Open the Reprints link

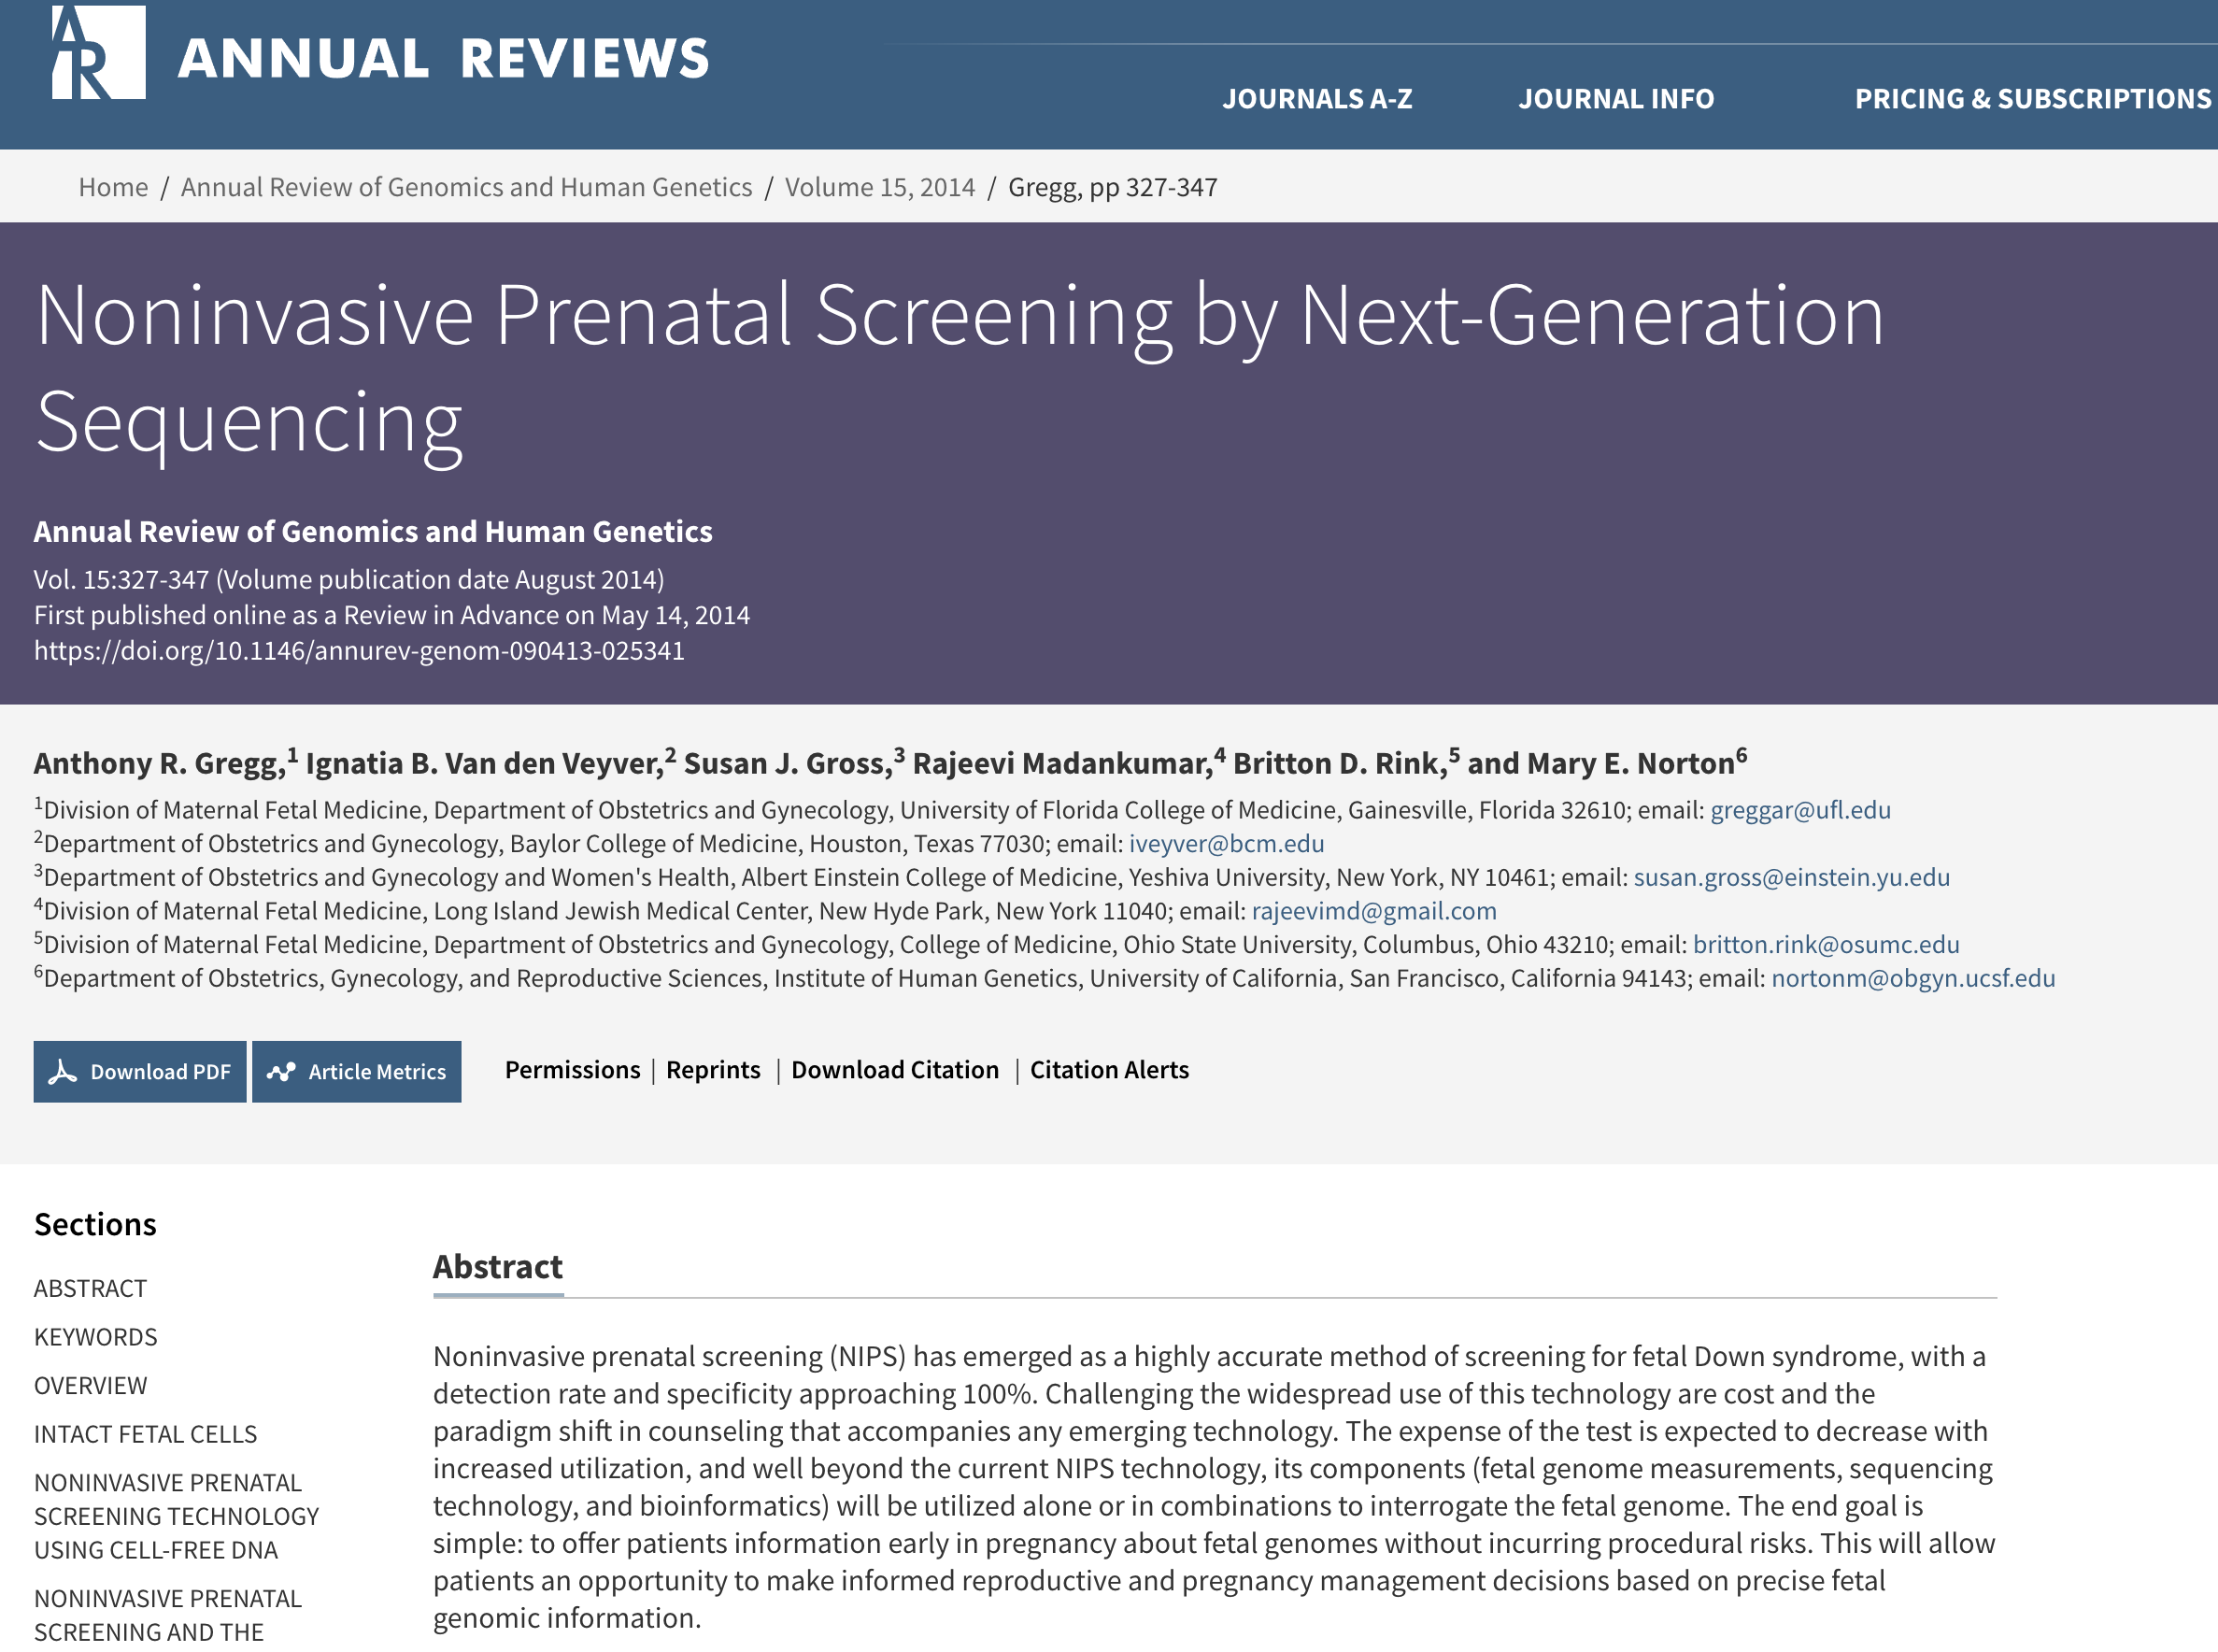(x=713, y=1070)
